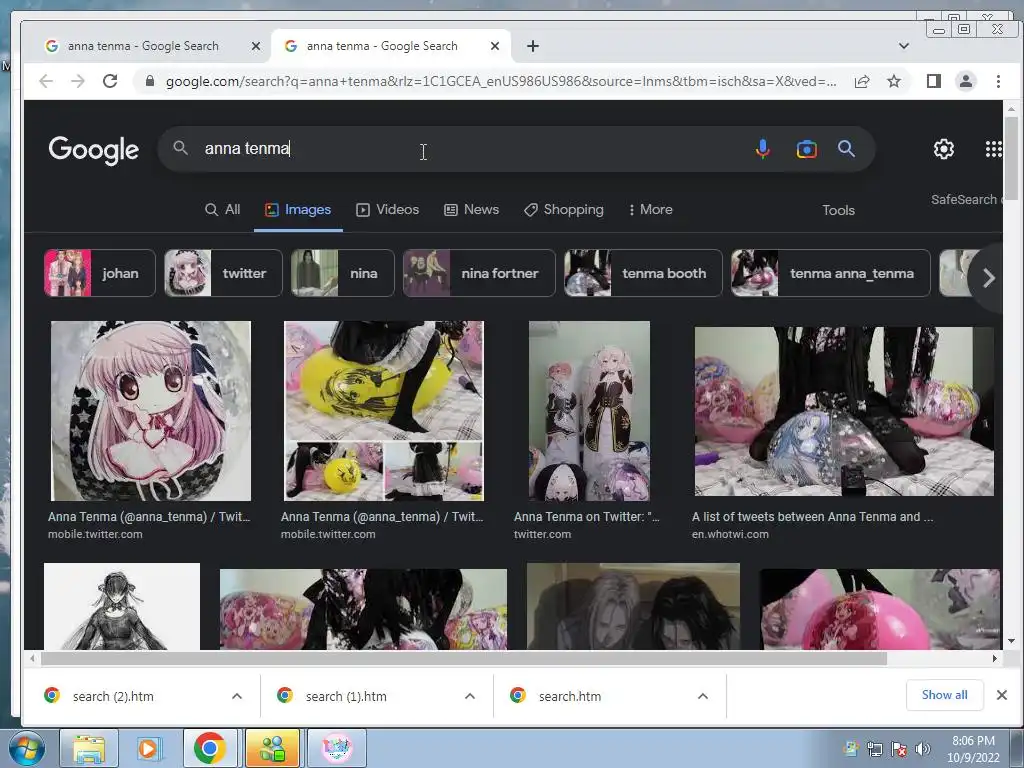The width and height of the screenshot is (1024, 768).
Task: Open Windows Media Player from taskbar
Action: pos(149,748)
